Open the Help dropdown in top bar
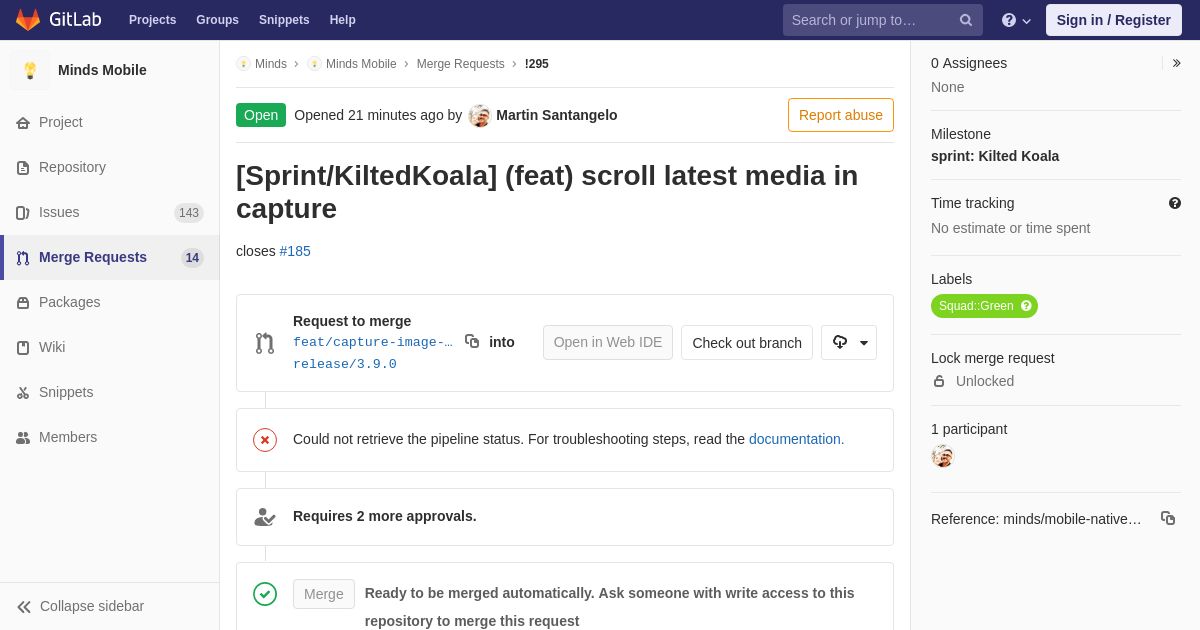The image size is (1200, 630). (x=1016, y=20)
